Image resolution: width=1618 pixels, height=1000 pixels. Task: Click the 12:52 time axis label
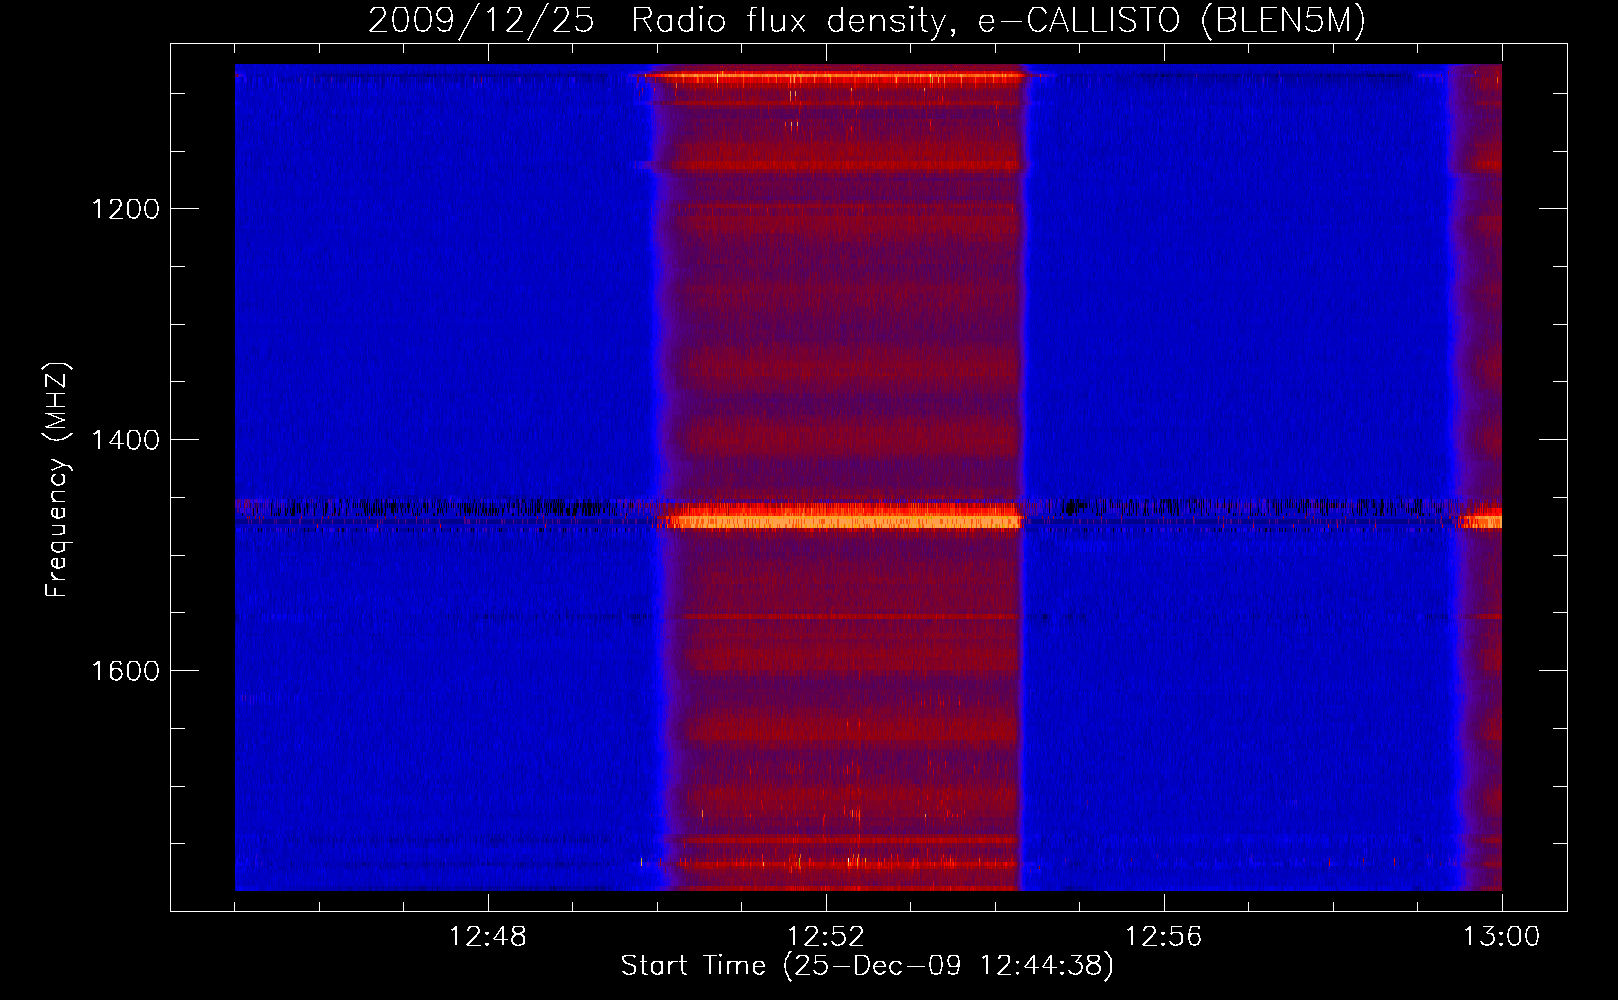[826, 937]
